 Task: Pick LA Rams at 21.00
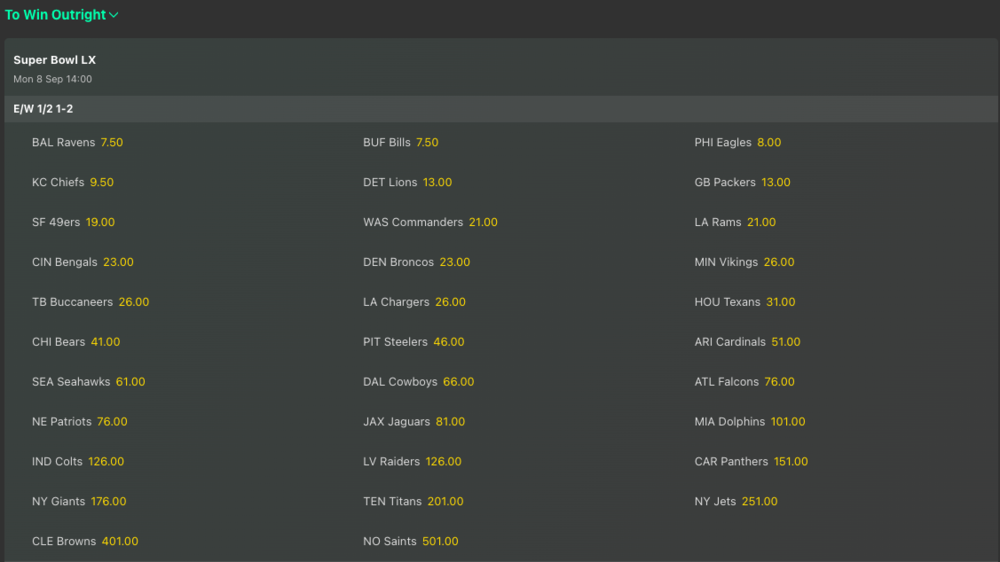pyautogui.click(x=735, y=222)
